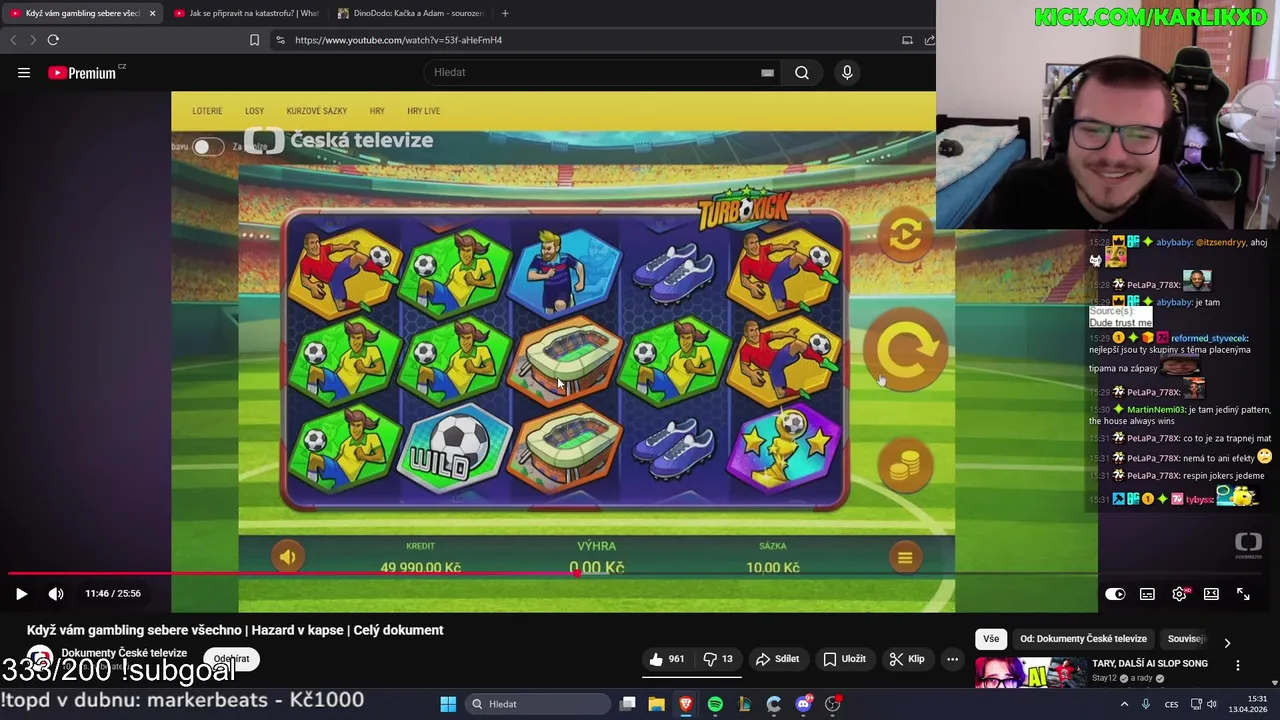Select the 'Vše' filter chip

point(990,639)
